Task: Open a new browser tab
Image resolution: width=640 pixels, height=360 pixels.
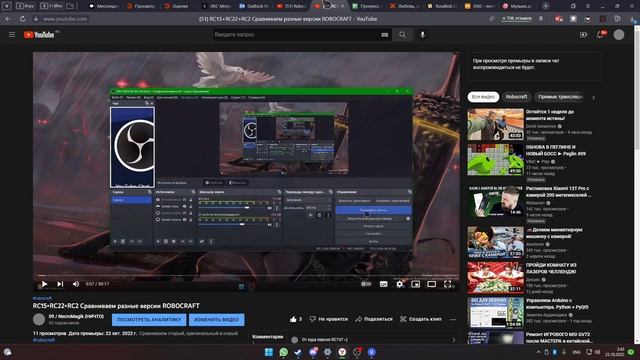Action: [546, 6]
